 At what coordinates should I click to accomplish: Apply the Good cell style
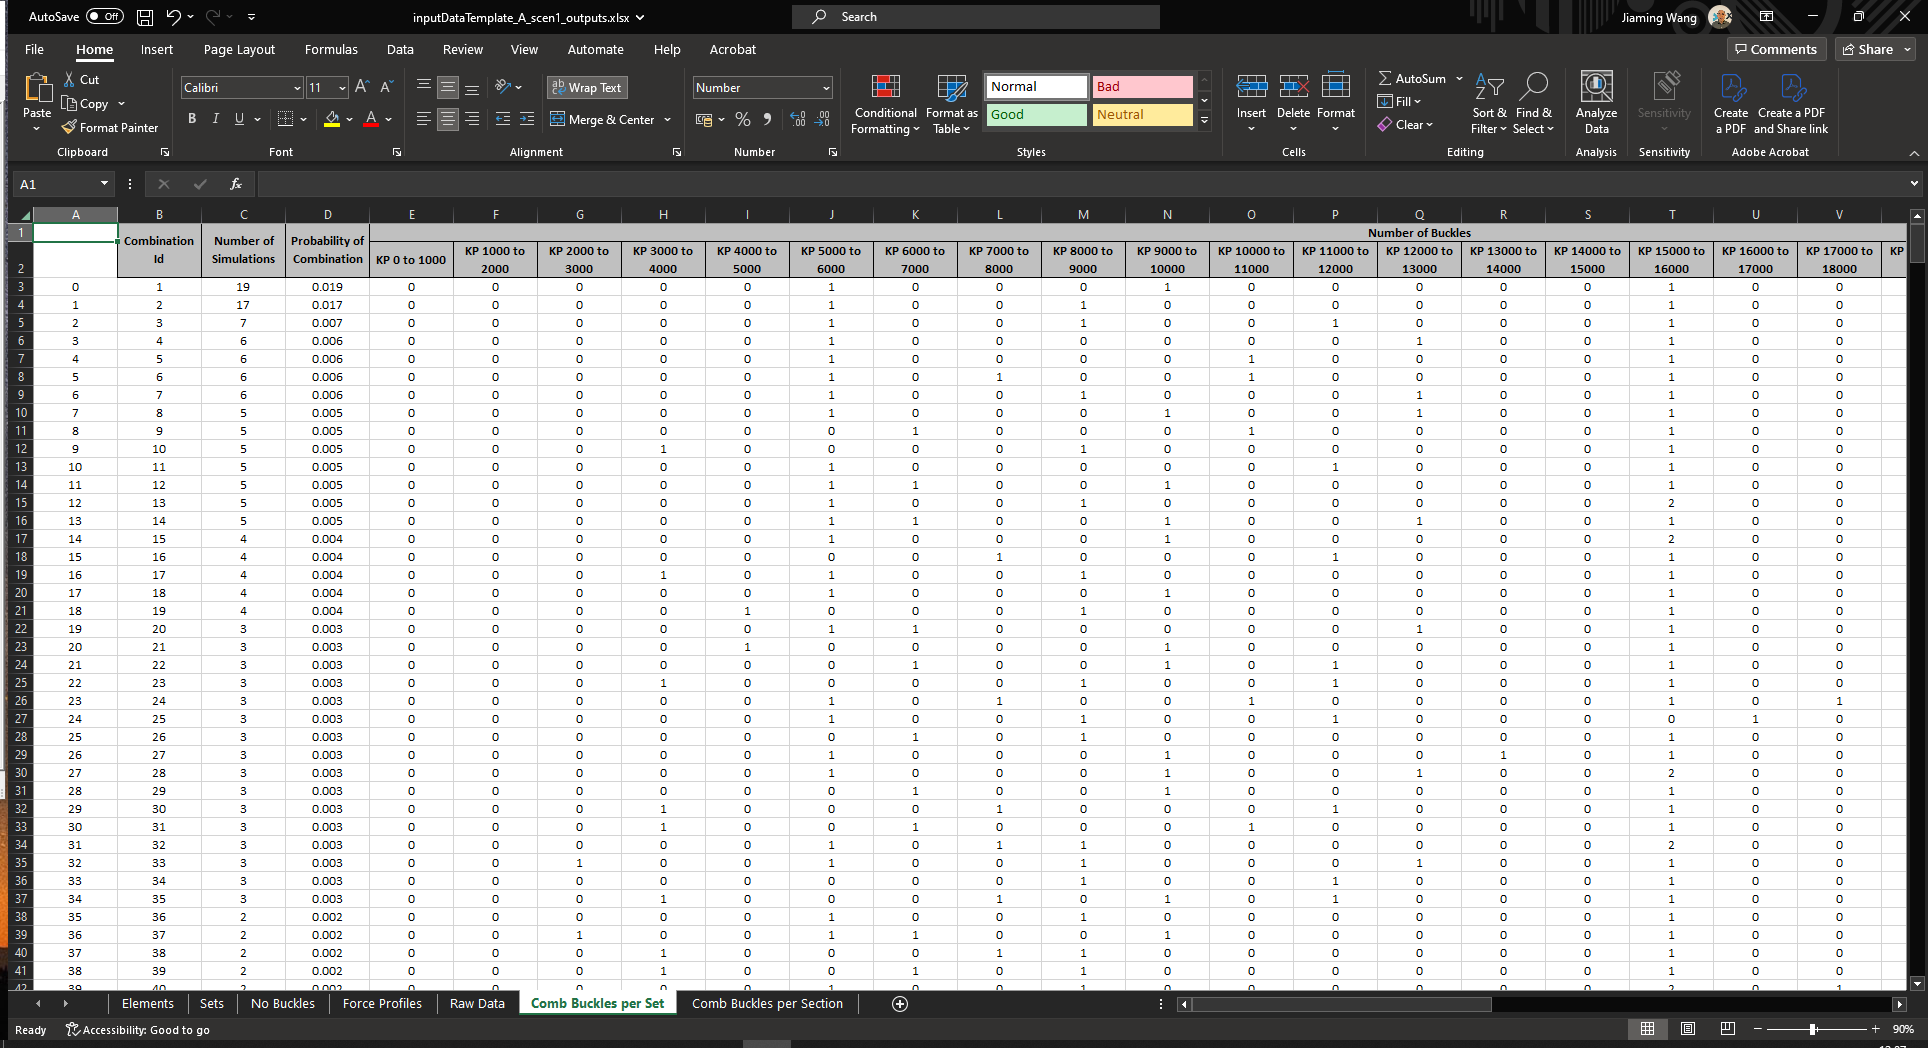tap(1035, 114)
